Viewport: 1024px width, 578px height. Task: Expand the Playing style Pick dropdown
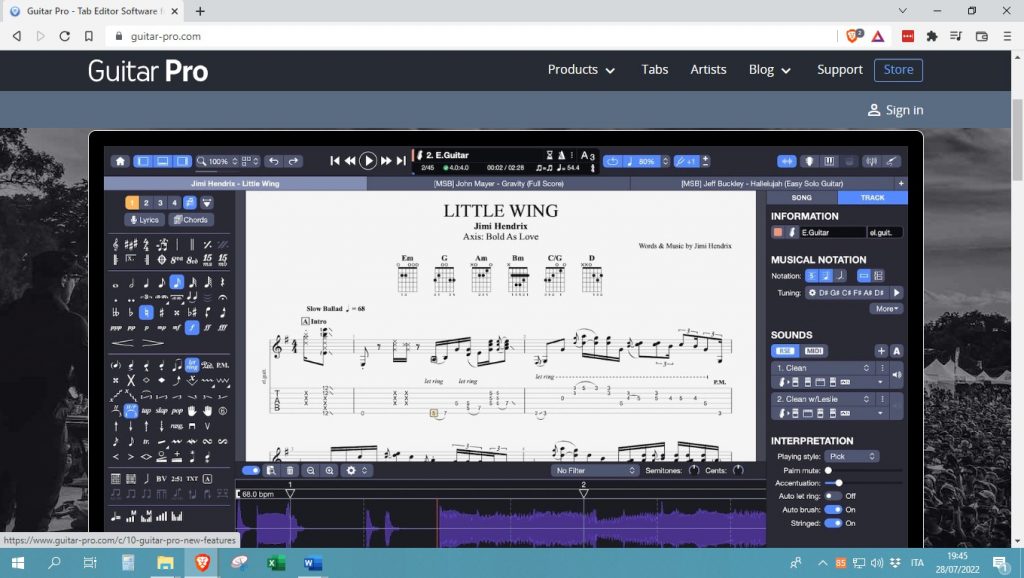click(x=853, y=456)
